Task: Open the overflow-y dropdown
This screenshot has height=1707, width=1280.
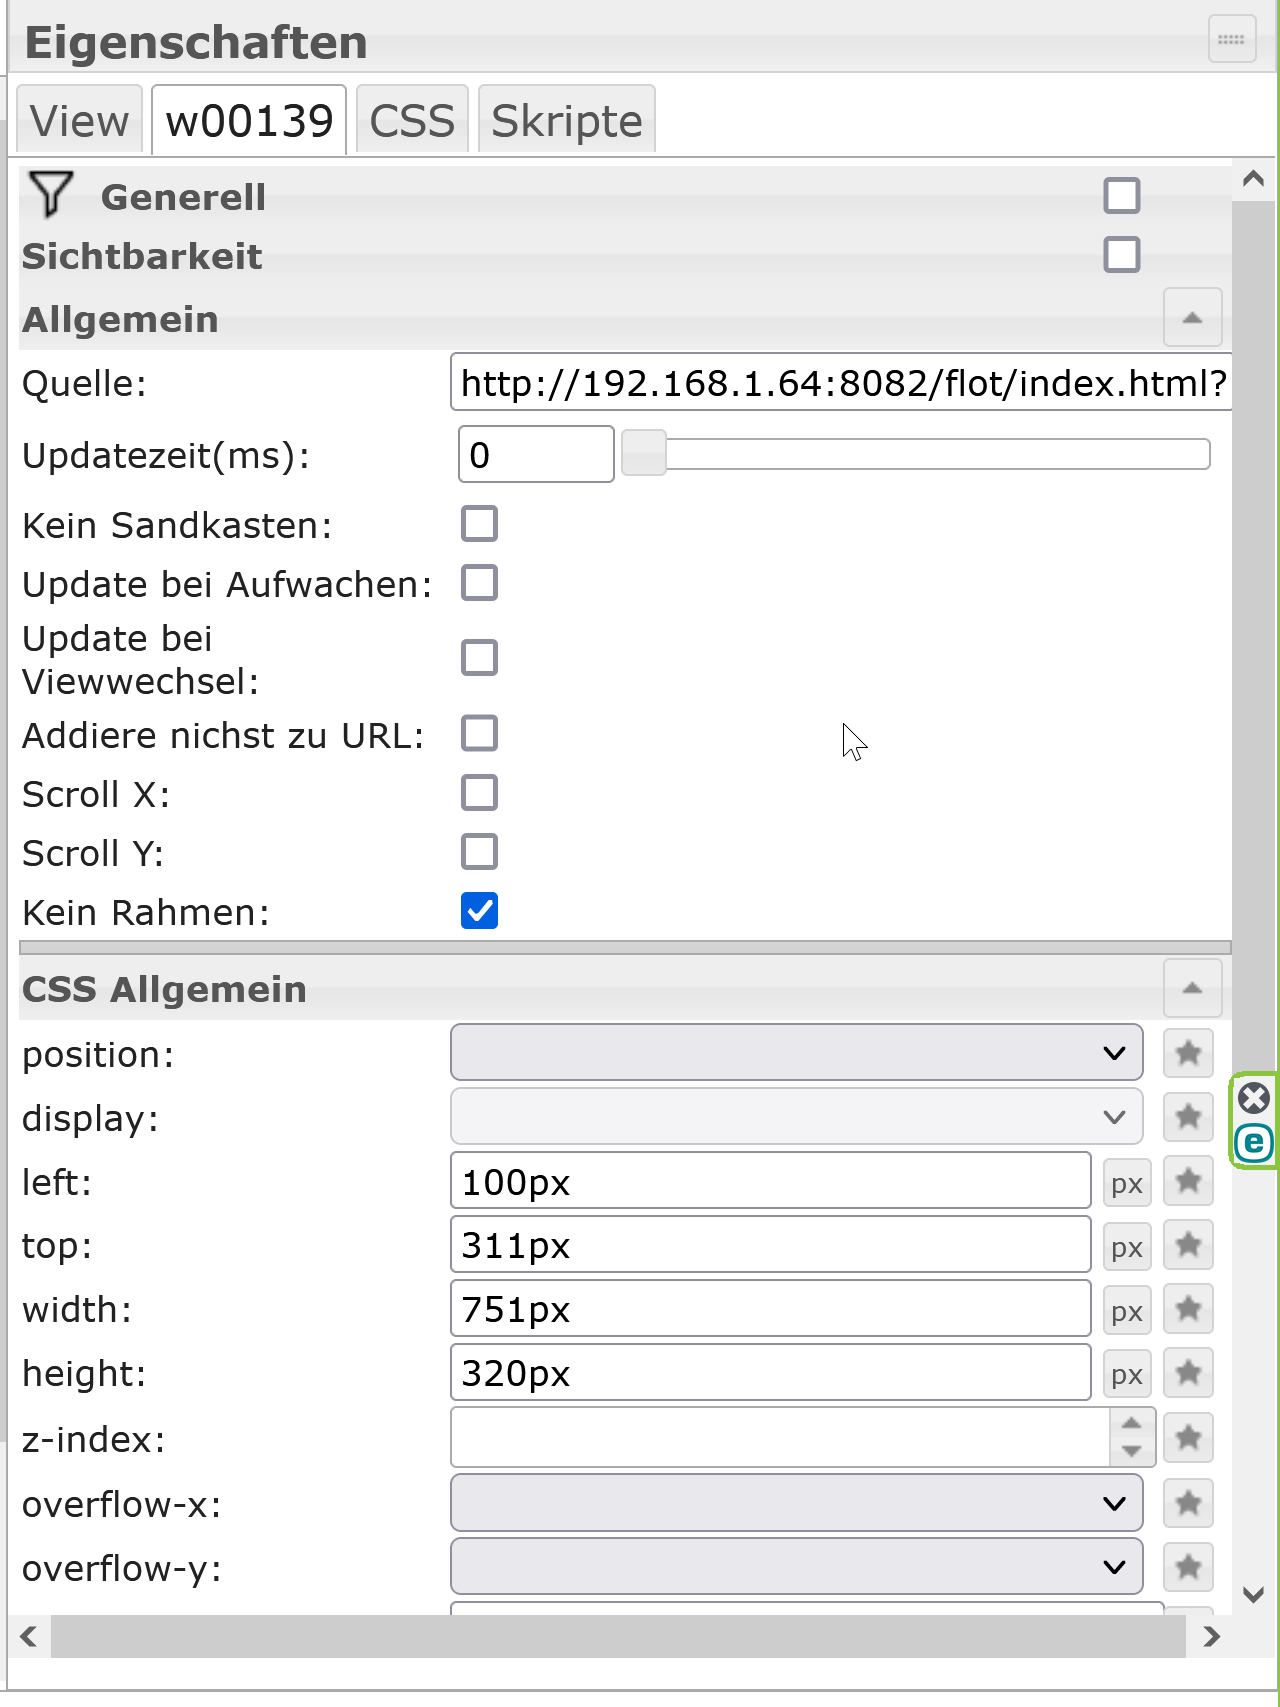Action: (797, 1567)
